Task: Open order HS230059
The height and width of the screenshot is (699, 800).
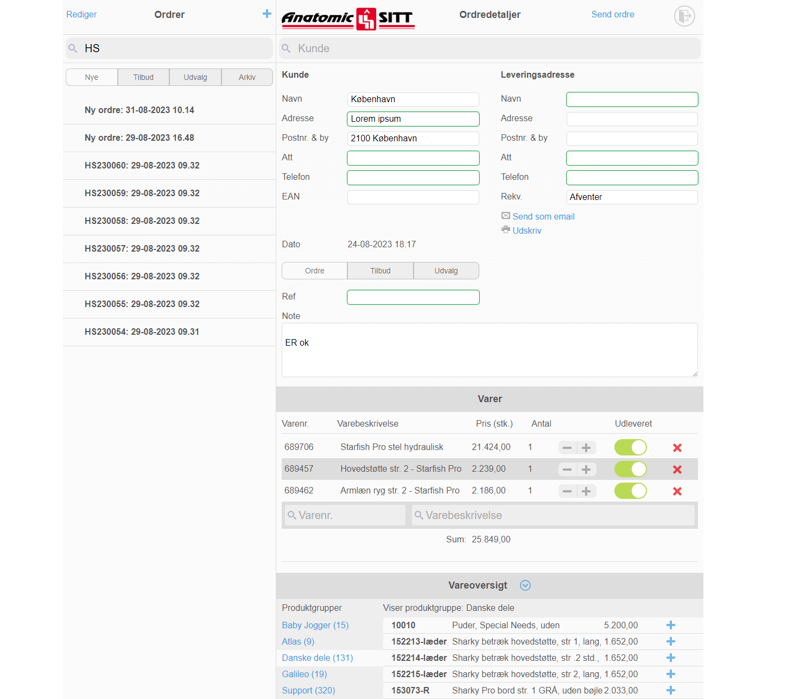Action: click(x=169, y=193)
